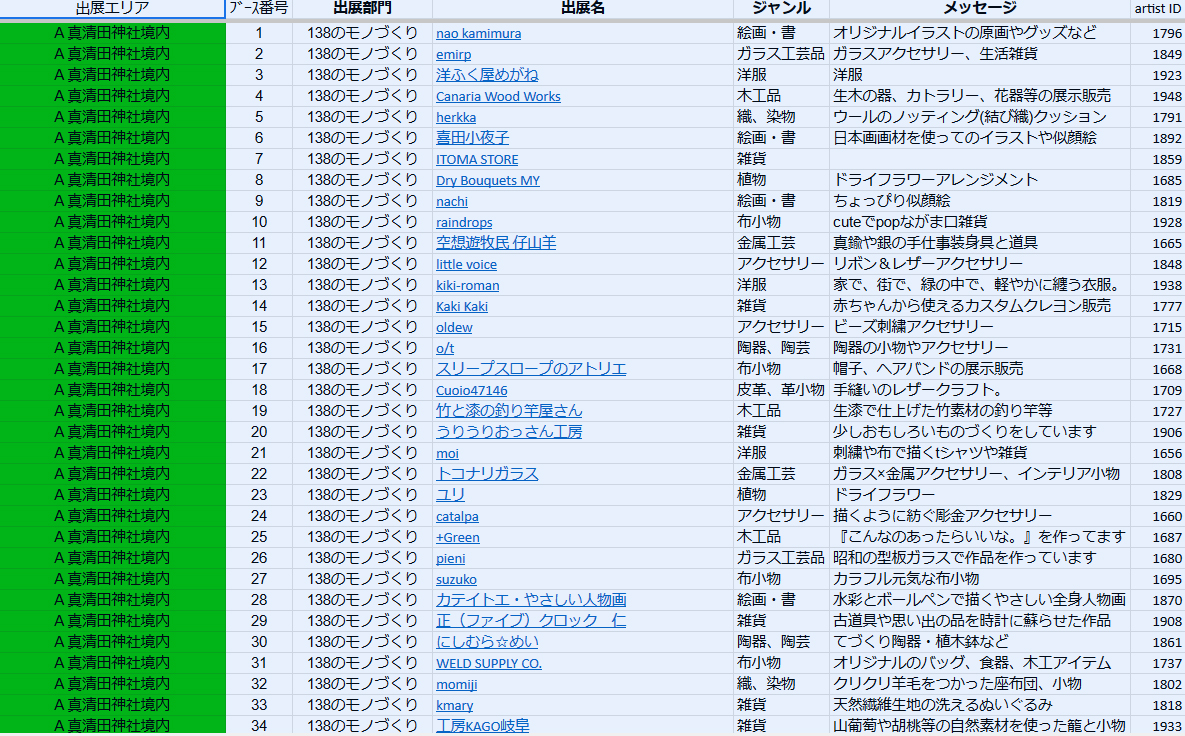The width and height of the screenshot is (1185, 736).
Task: Open the Cuoio47146 link
Action: pos(472,390)
